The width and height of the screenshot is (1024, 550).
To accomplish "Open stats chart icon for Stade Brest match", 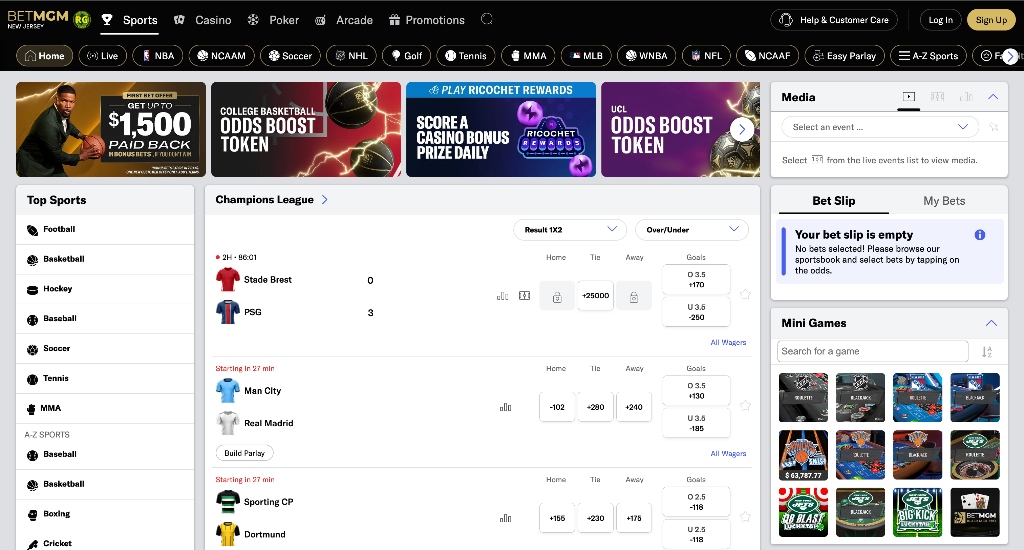I will pyautogui.click(x=502, y=296).
